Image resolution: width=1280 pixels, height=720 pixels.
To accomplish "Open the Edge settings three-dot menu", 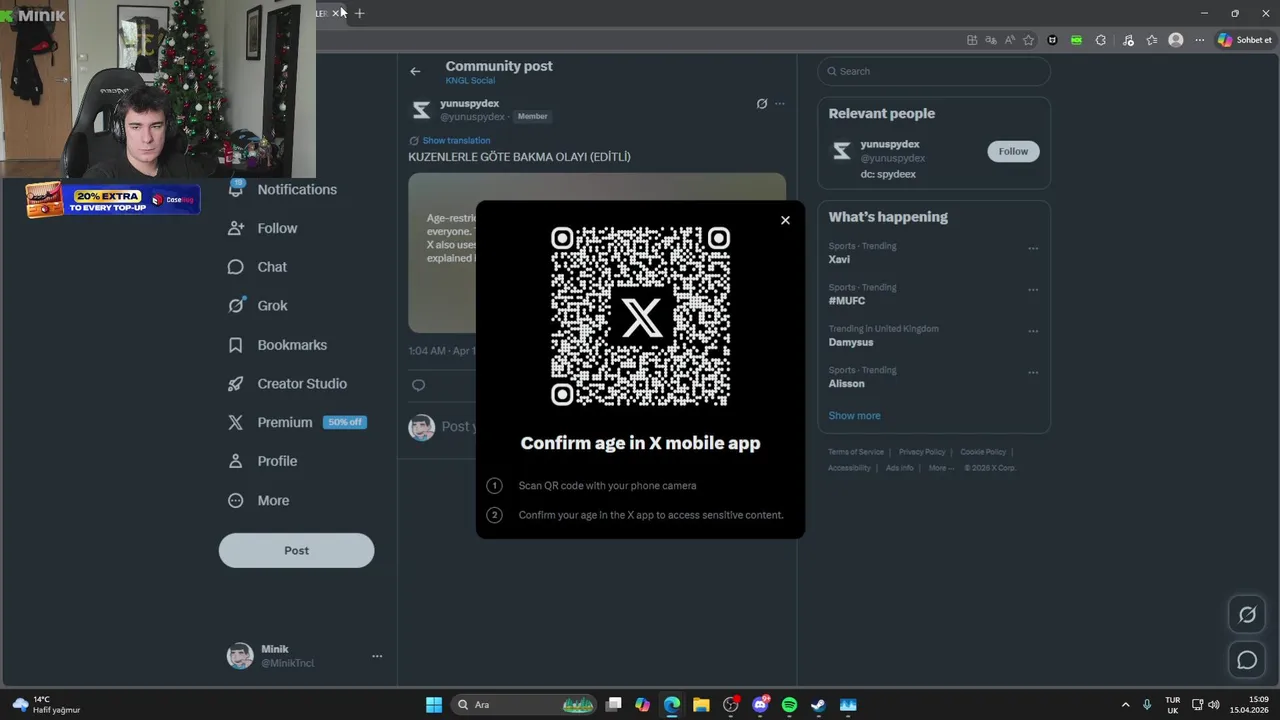I will coord(1200,40).
